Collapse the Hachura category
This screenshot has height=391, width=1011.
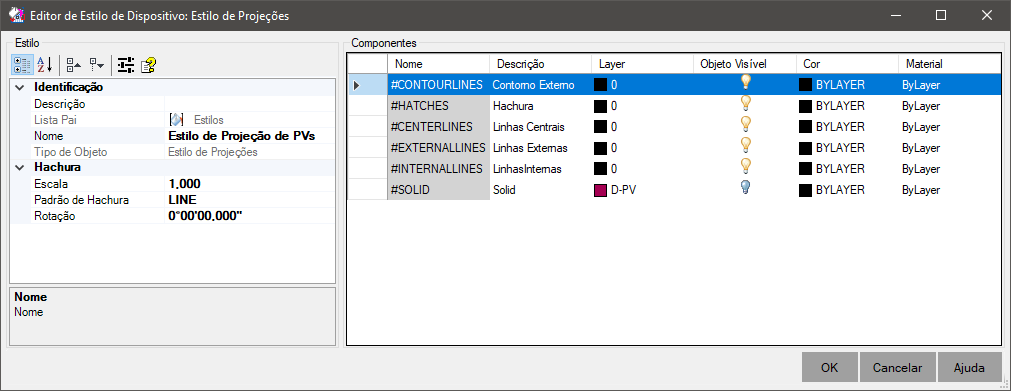(20, 168)
